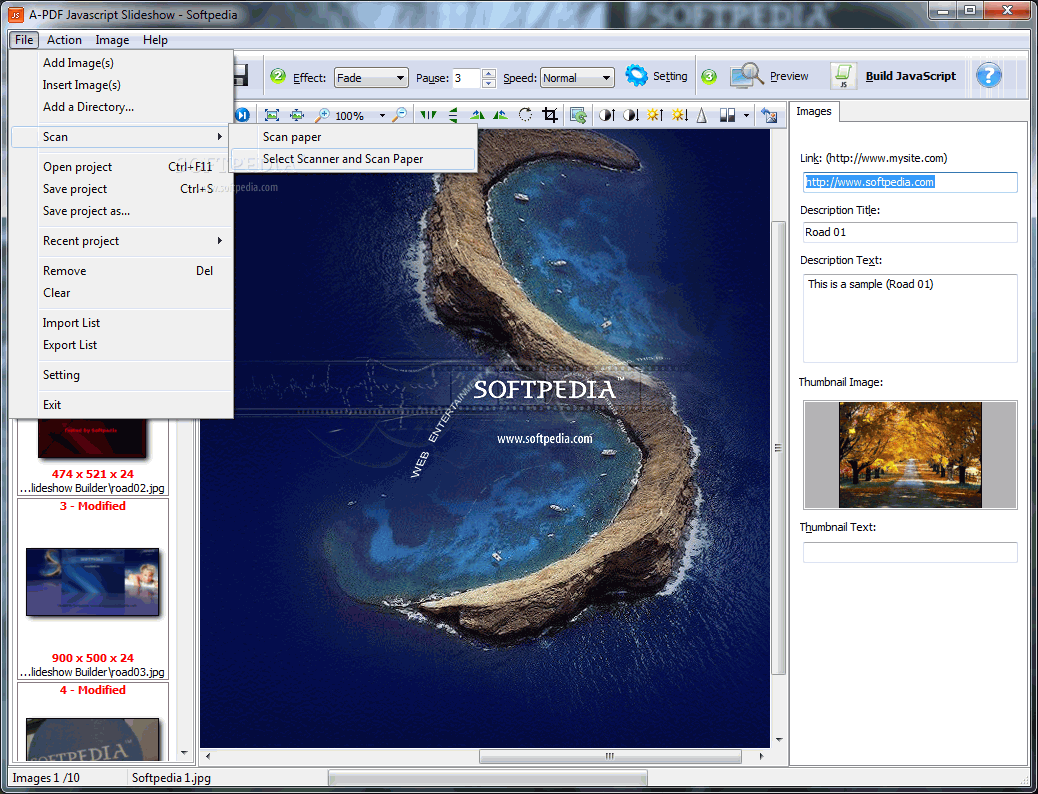Click the free rotate circular arrow icon
Image resolution: width=1038 pixels, height=794 pixels.
tap(525, 115)
